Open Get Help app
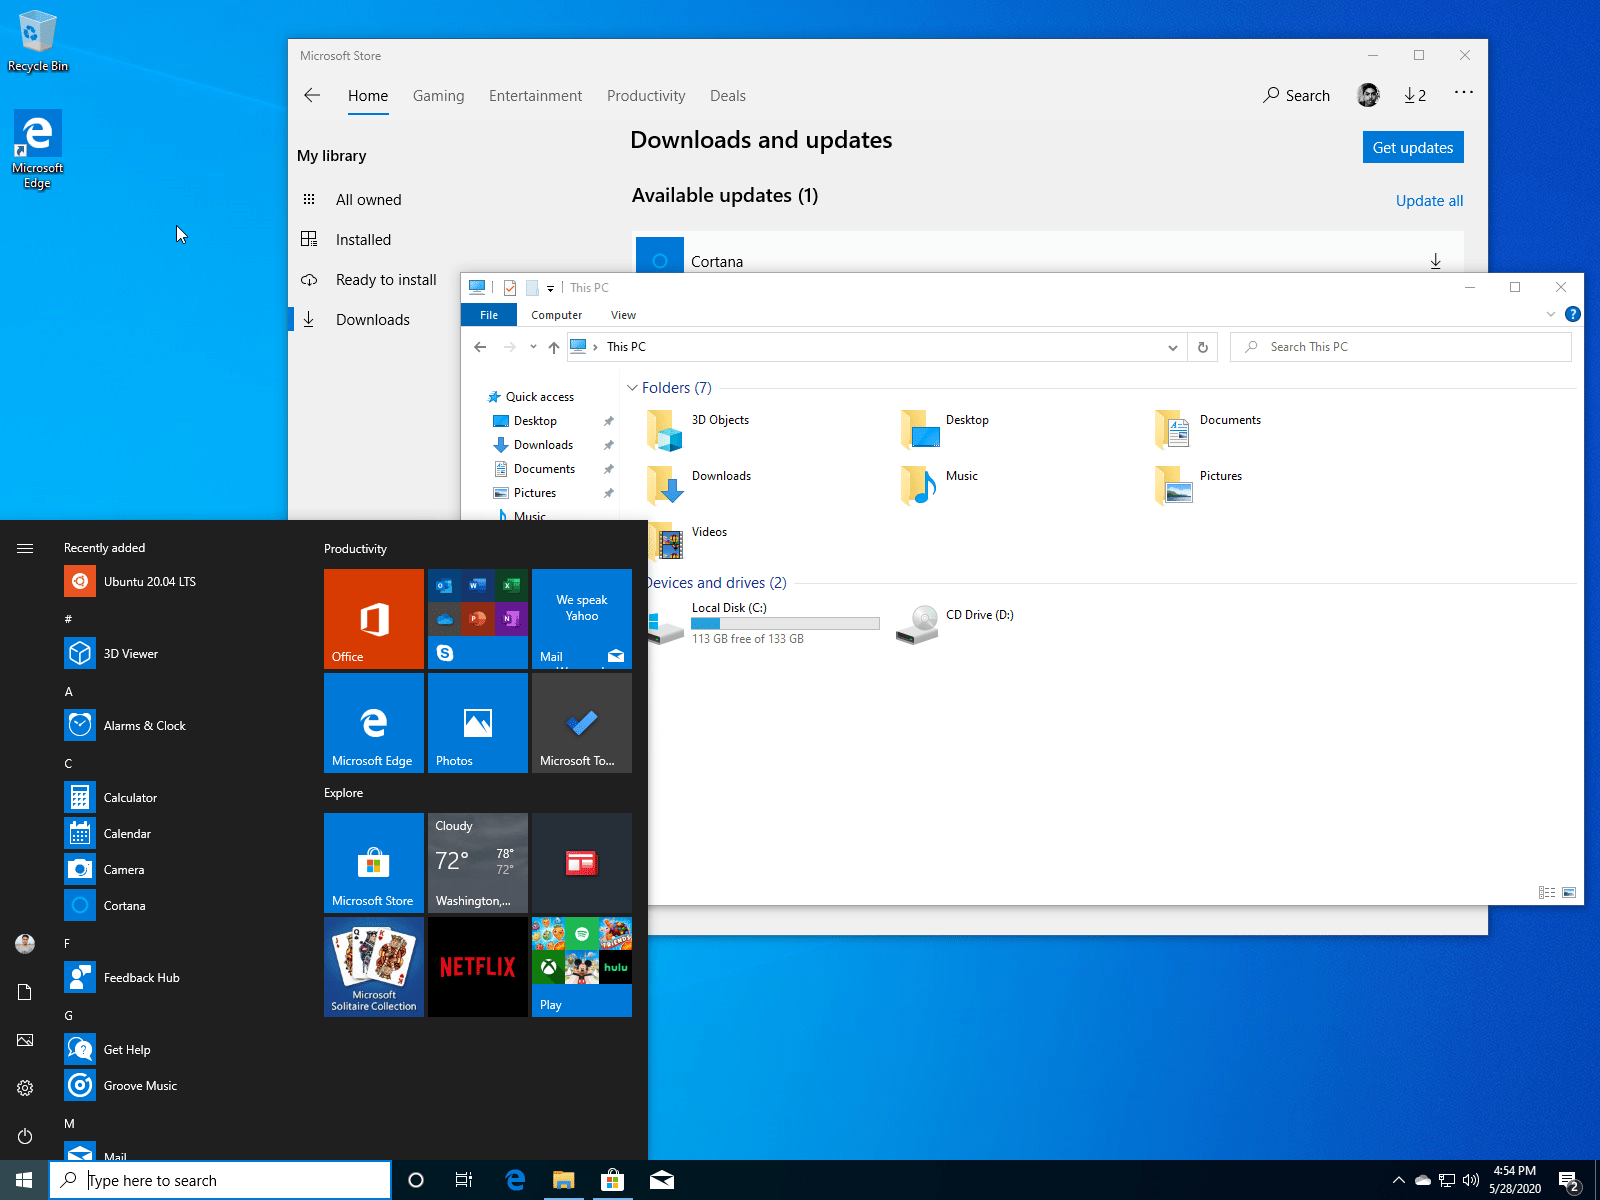 coord(180,1049)
